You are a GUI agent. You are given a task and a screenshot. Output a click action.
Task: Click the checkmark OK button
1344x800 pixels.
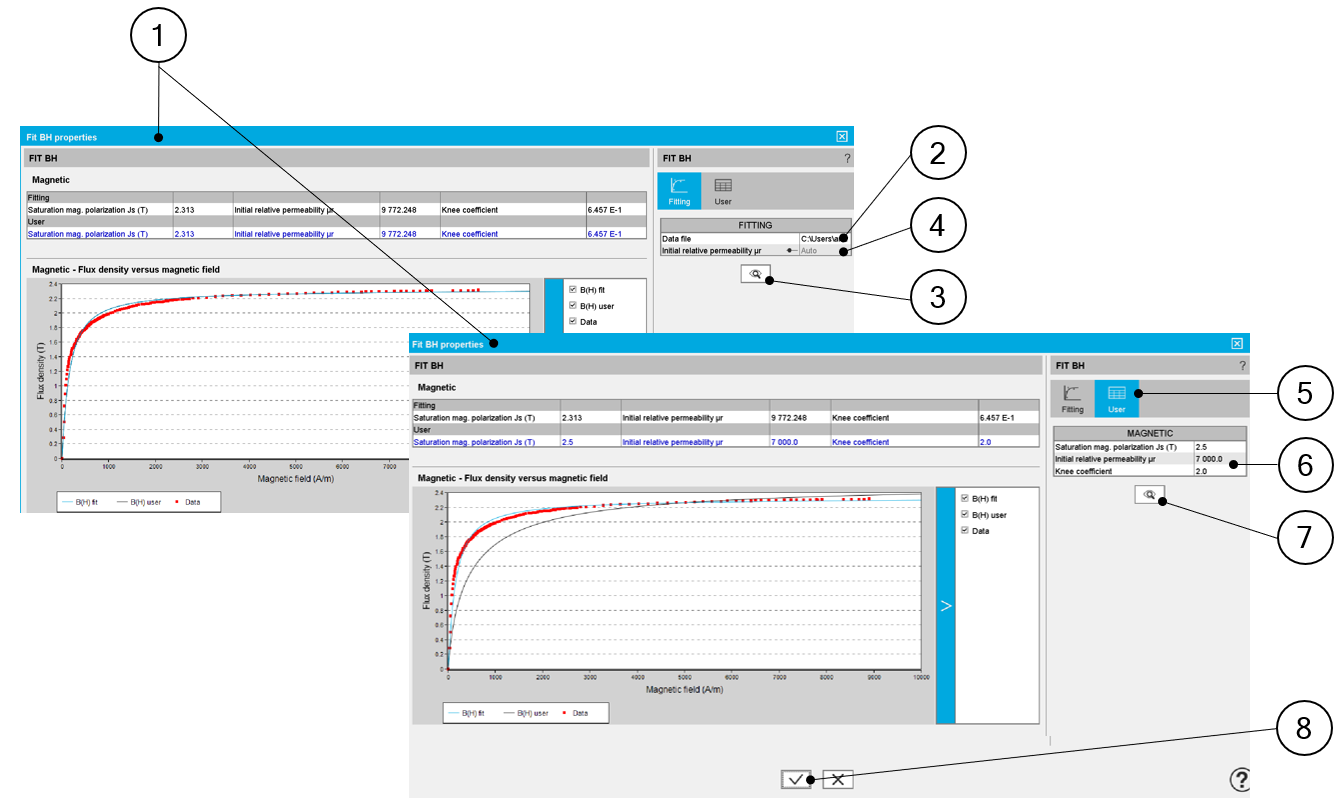point(796,779)
